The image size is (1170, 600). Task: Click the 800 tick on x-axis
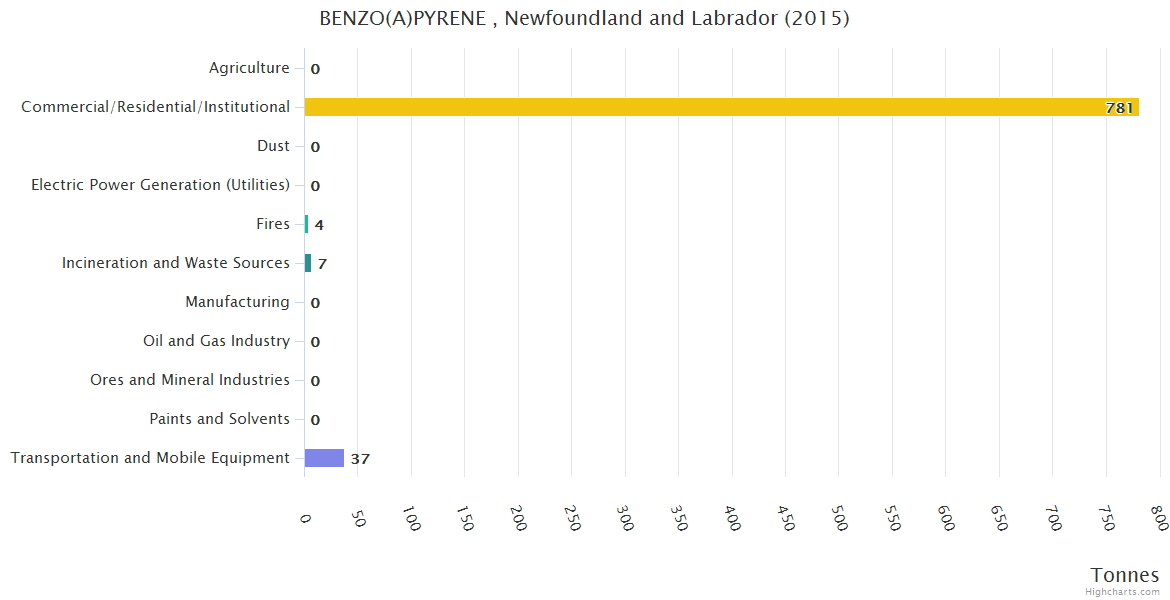tap(1159, 519)
